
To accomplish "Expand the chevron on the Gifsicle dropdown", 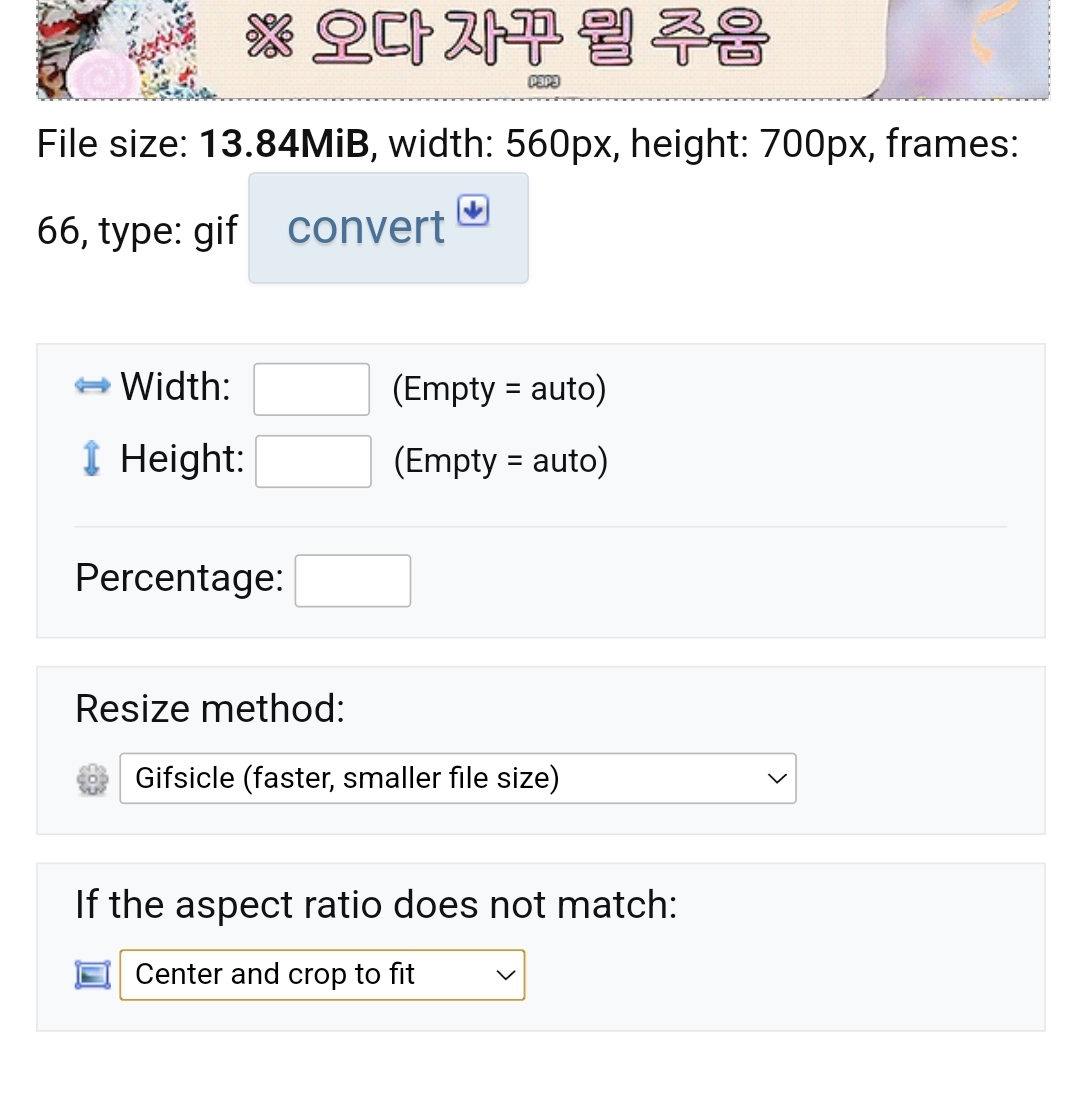I will [x=777, y=779].
